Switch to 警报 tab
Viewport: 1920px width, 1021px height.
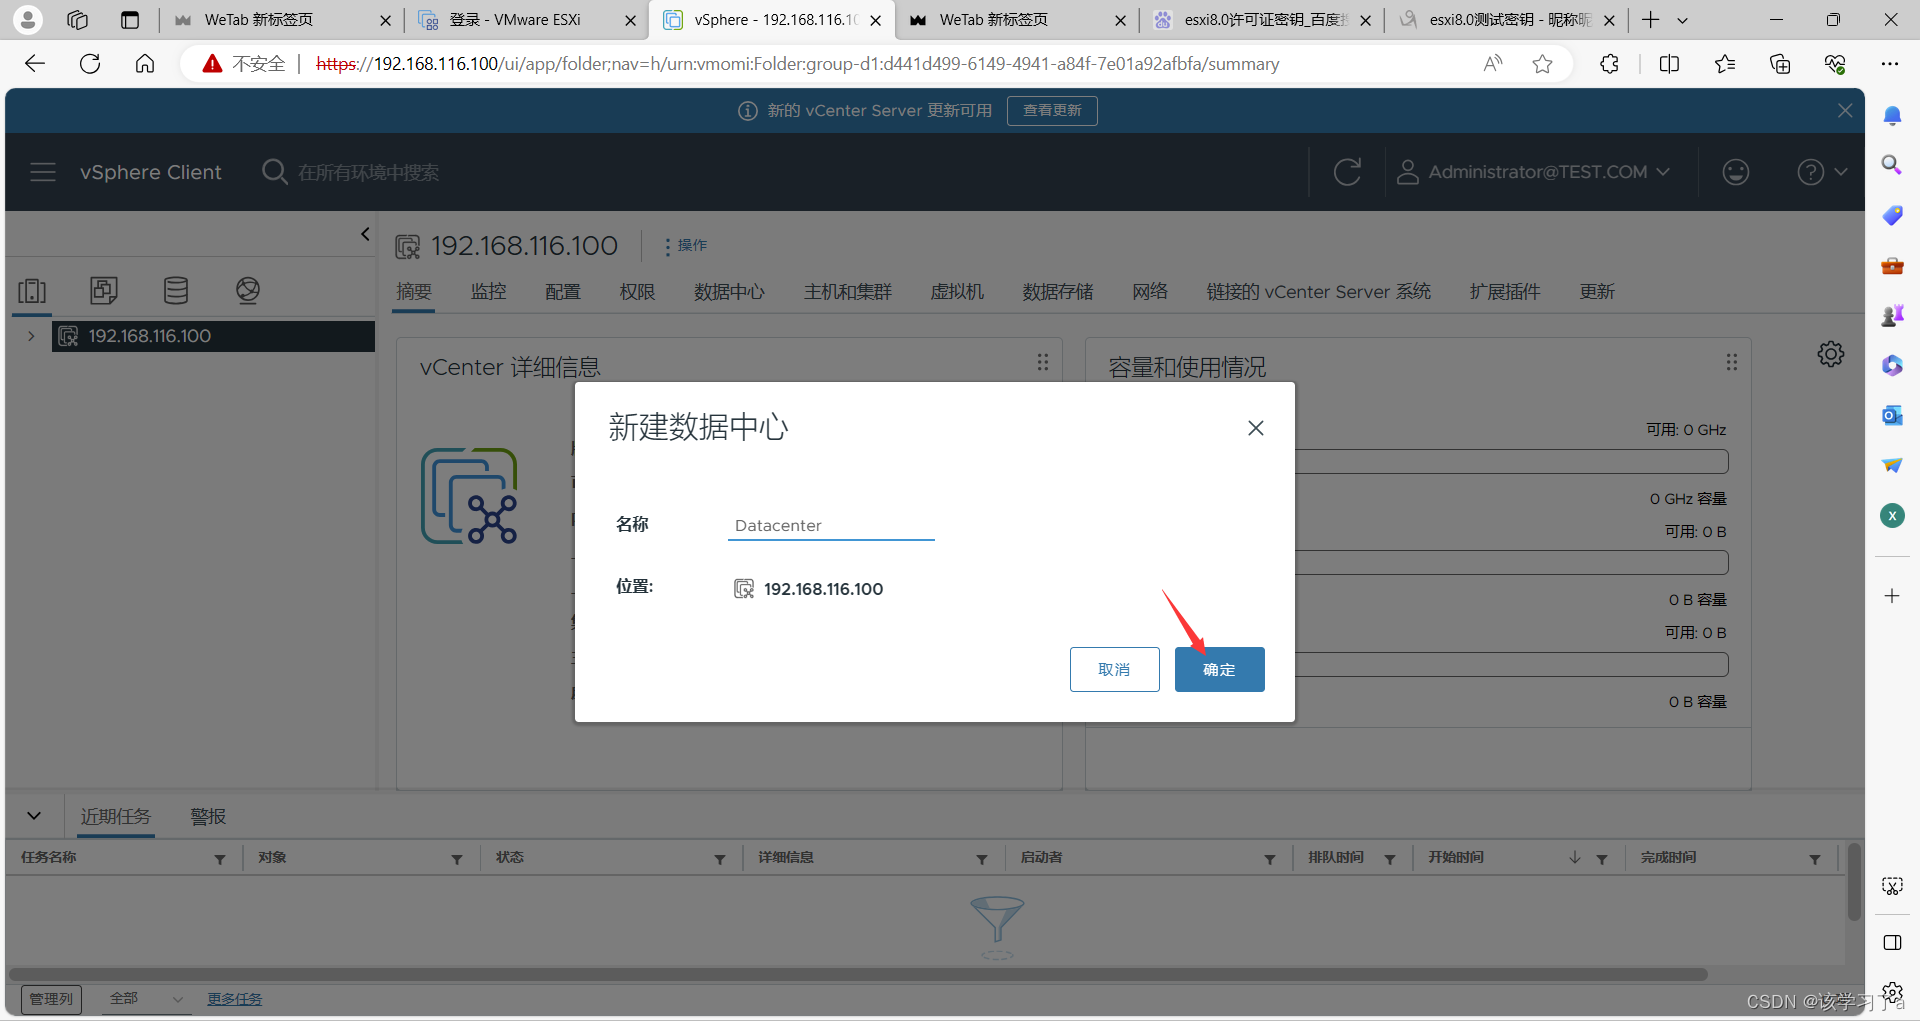(x=208, y=817)
